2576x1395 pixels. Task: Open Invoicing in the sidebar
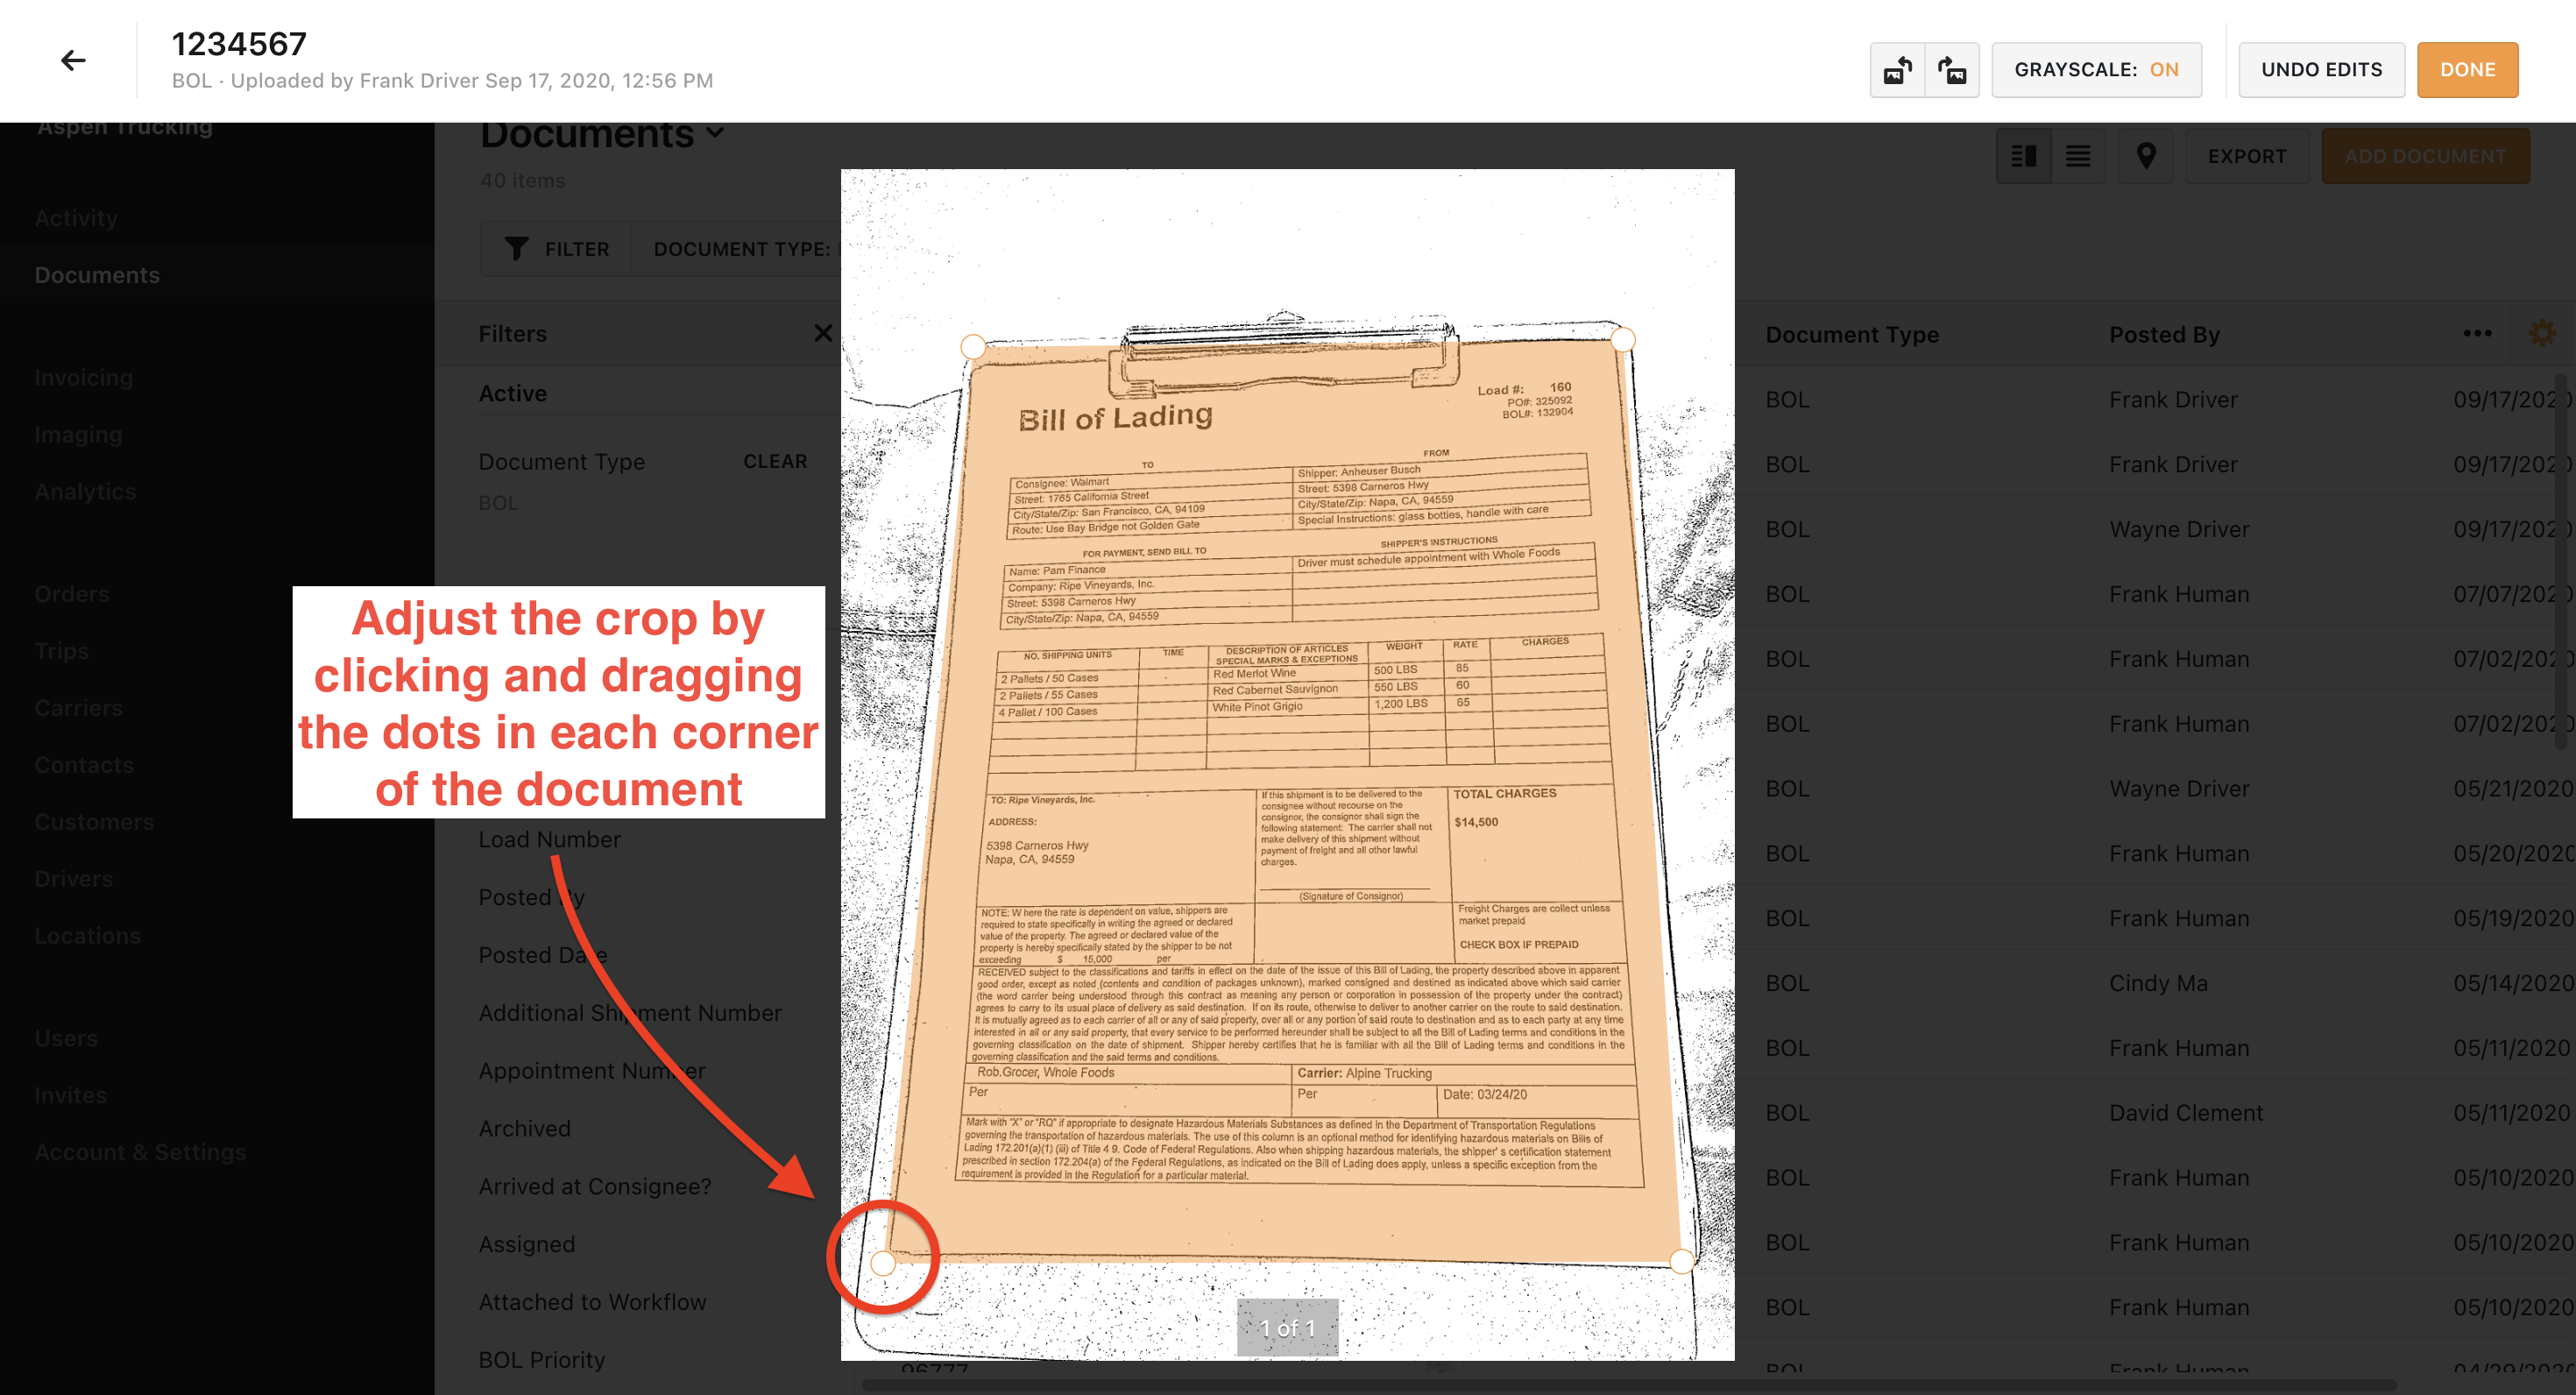click(x=83, y=378)
